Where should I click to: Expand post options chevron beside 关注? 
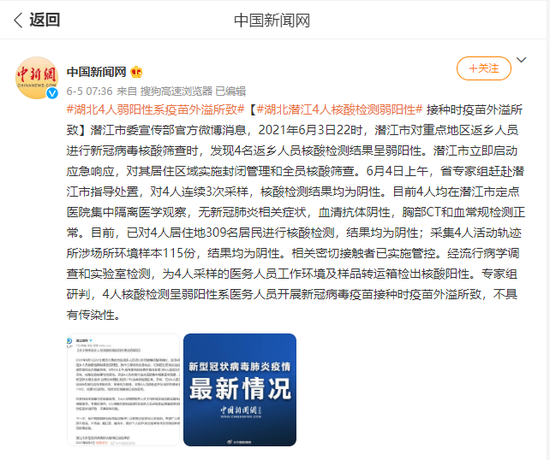click(x=522, y=60)
